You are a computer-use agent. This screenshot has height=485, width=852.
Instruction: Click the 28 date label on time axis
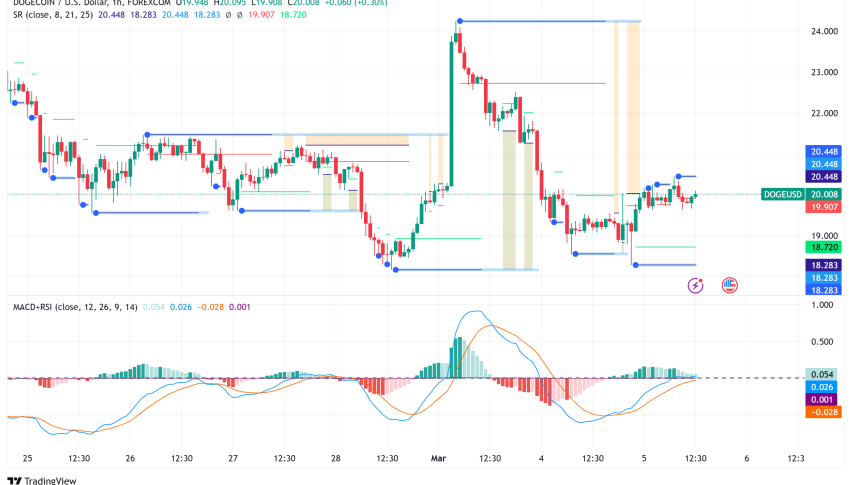pos(336,458)
